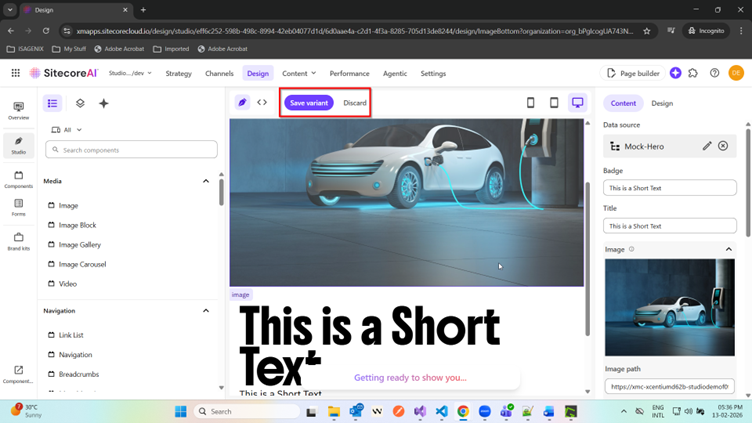Click the Search components field
Viewport: 752px width, 423px height.
tap(131, 150)
